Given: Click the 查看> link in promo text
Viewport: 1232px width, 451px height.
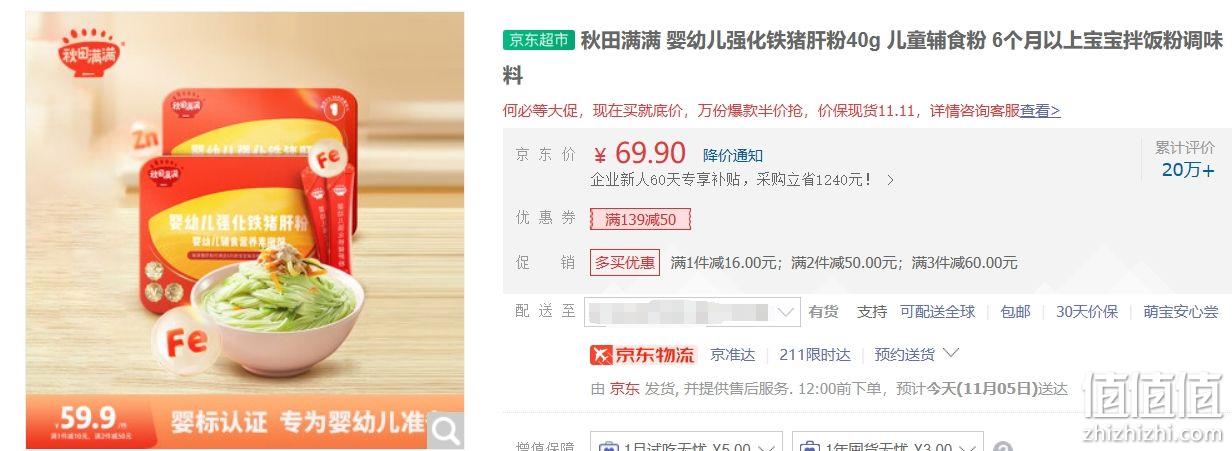Looking at the screenshot, I should 1040,111.
